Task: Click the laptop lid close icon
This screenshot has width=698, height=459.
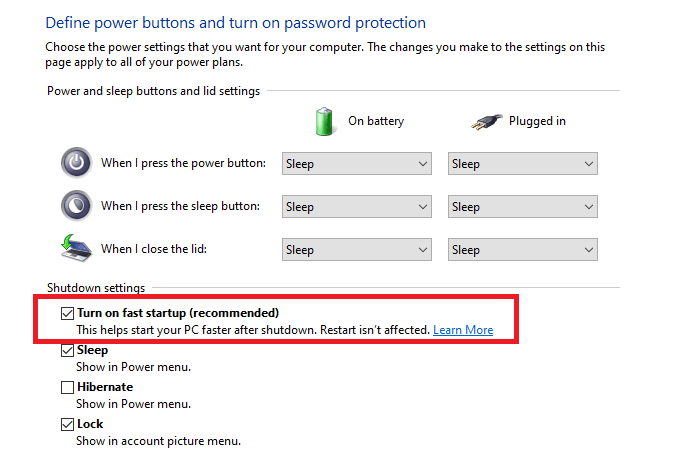Action: click(x=76, y=248)
